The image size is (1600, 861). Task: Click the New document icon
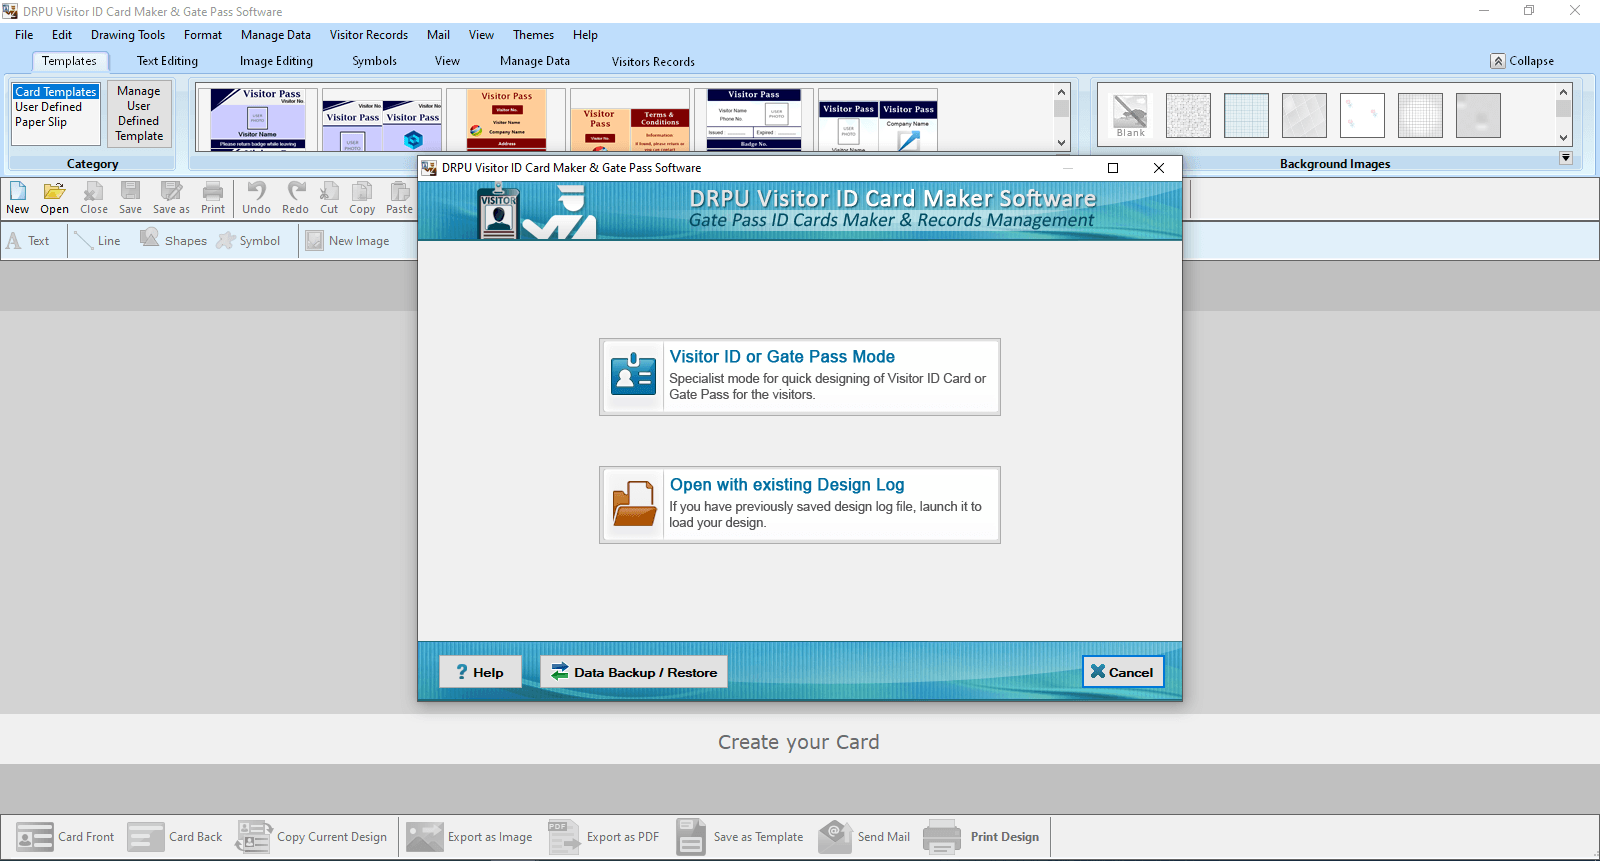(x=18, y=197)
